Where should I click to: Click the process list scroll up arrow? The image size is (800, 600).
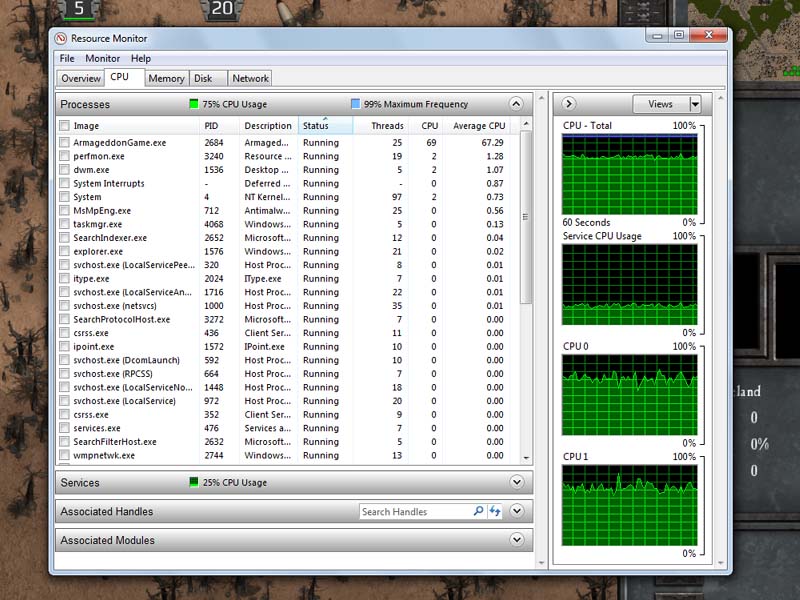point(526,124)
